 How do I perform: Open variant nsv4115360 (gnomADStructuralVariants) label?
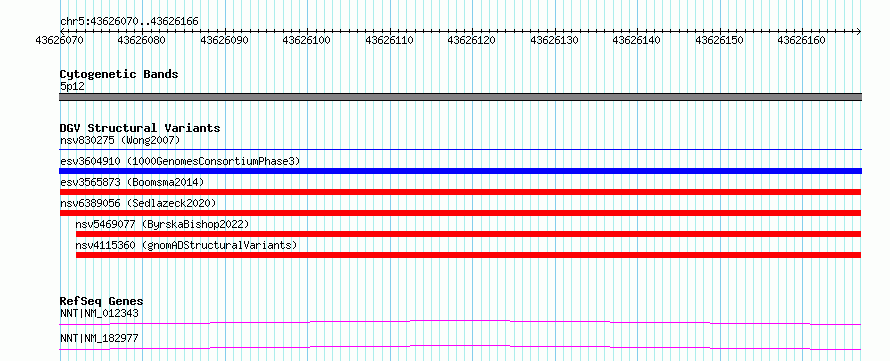click(x=186, y=245)
